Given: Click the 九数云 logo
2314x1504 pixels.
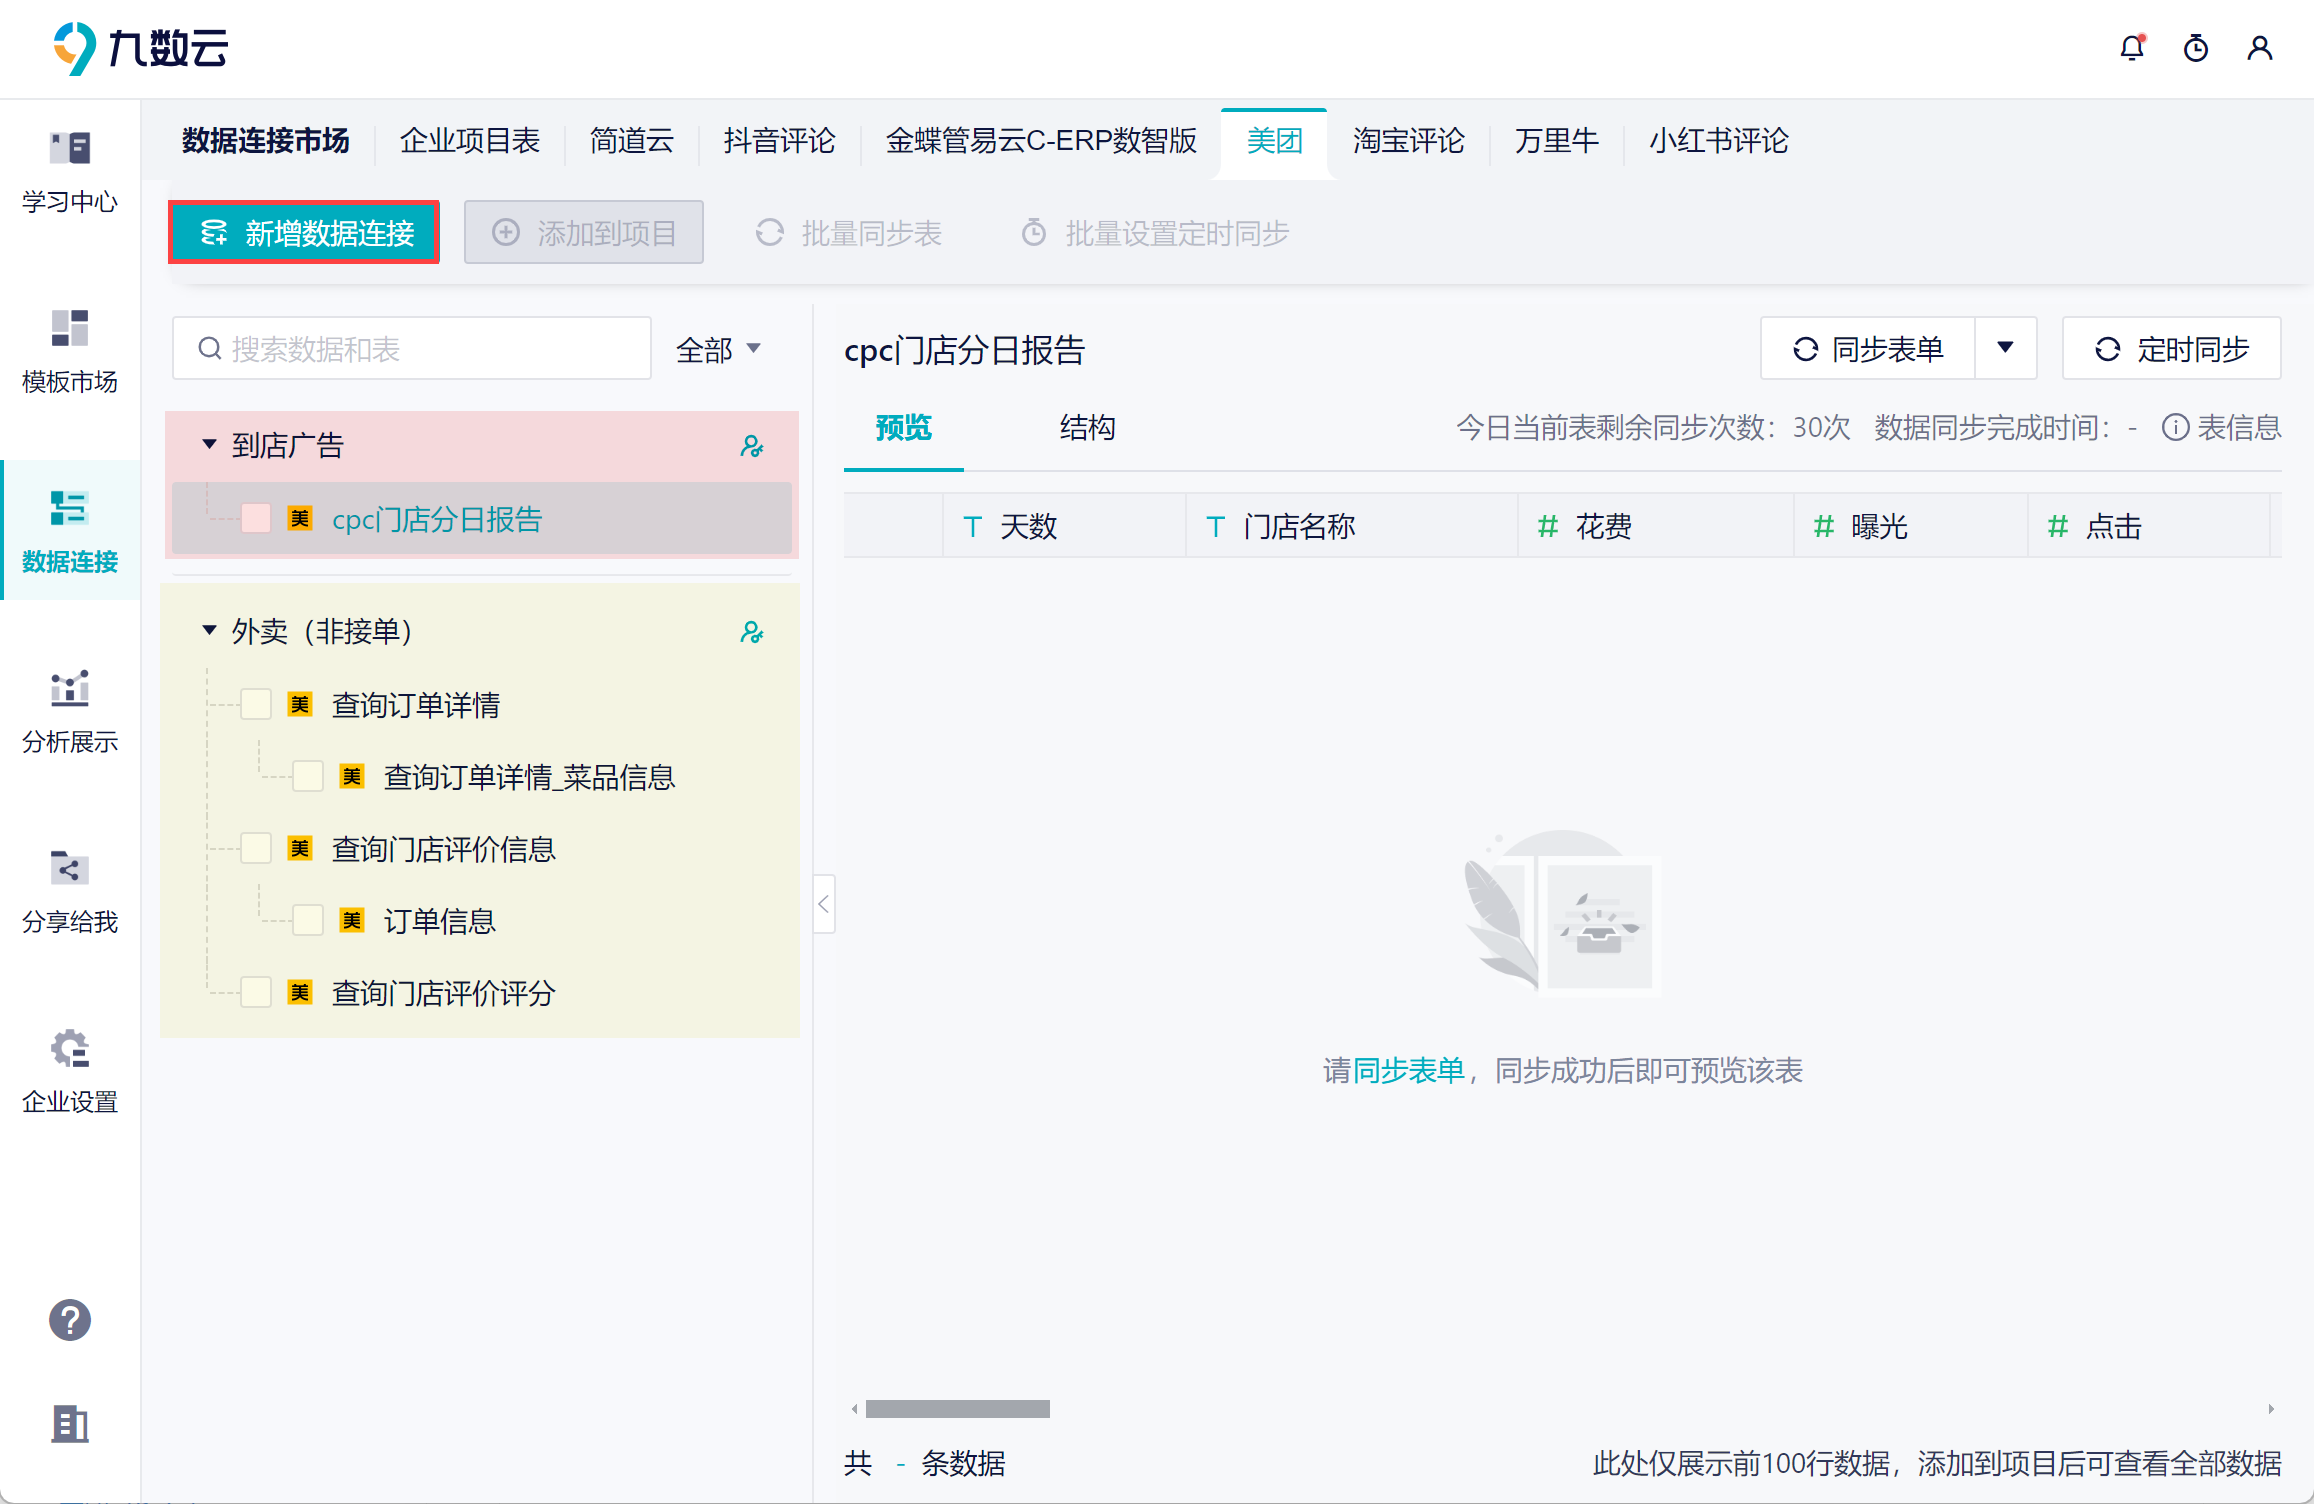Looking at the screenshot, I should 141,48.
